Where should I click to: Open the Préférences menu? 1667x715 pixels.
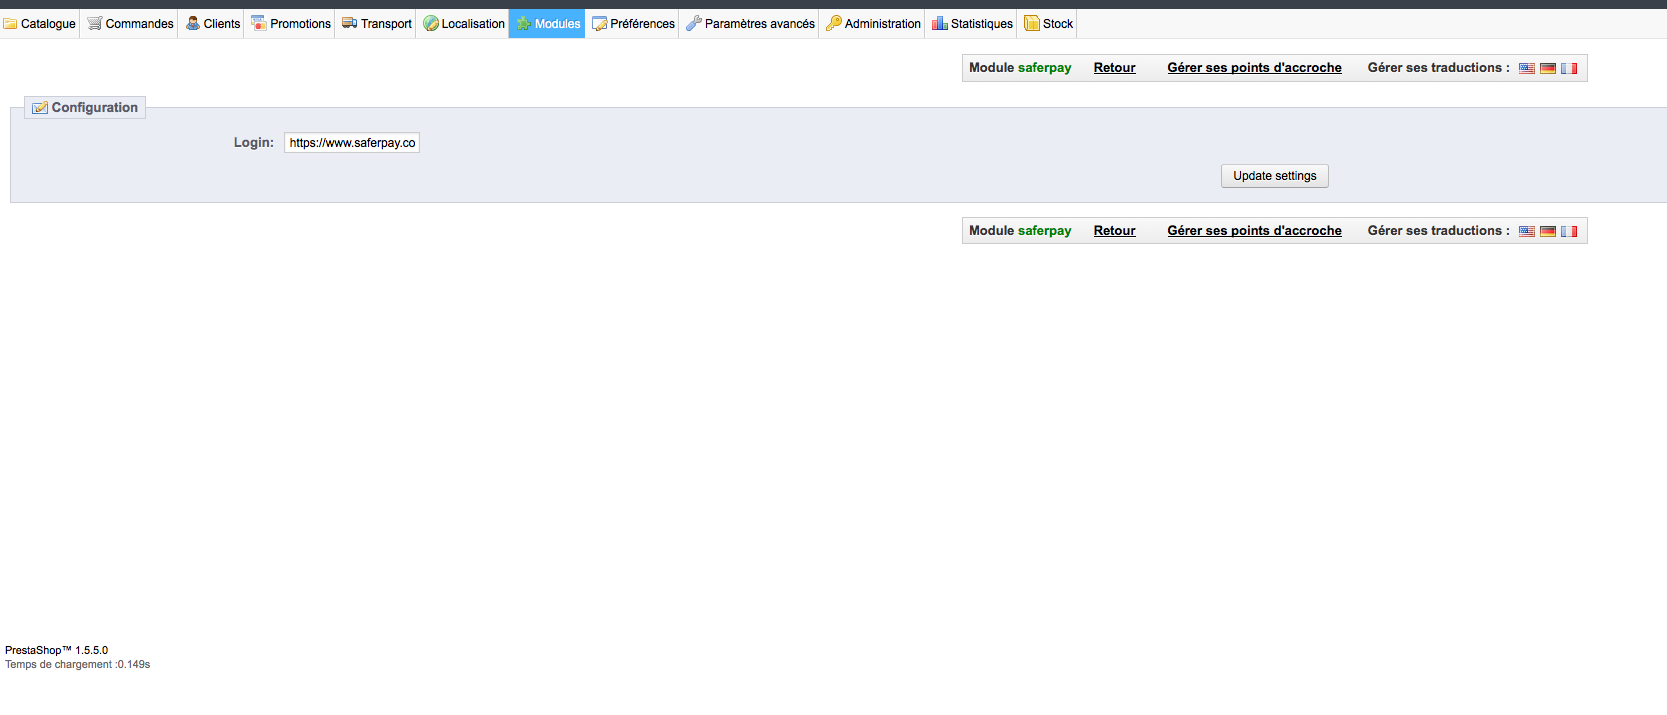coord(633,24)
